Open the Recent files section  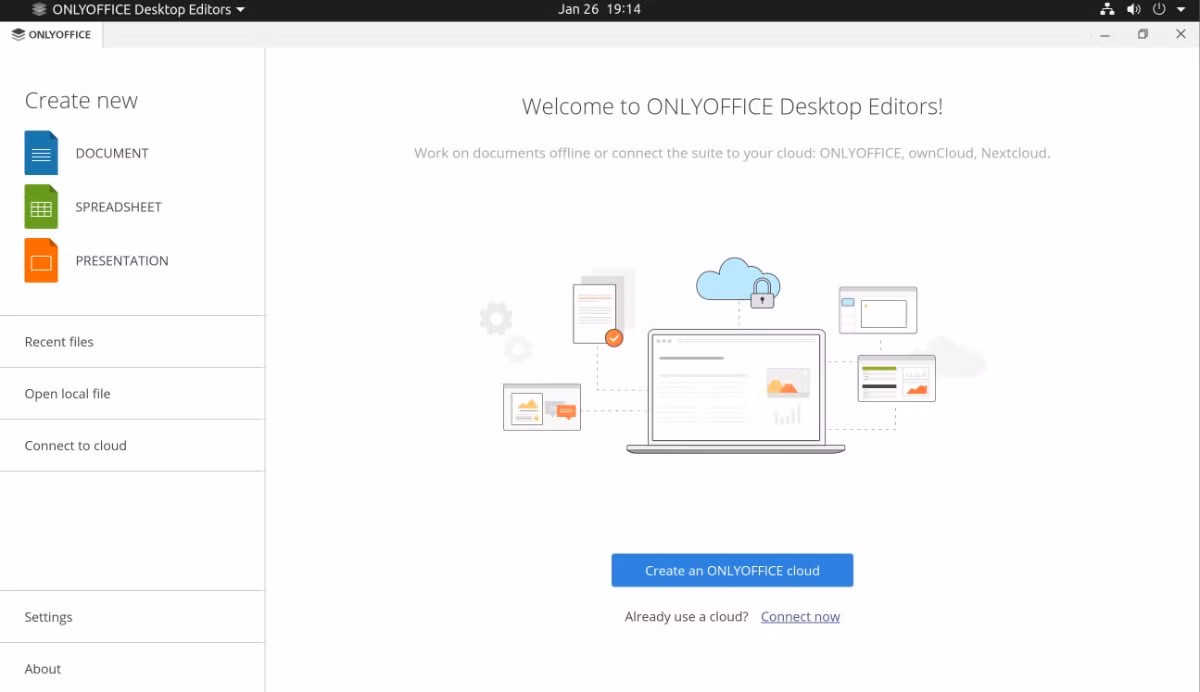[132, 342]
